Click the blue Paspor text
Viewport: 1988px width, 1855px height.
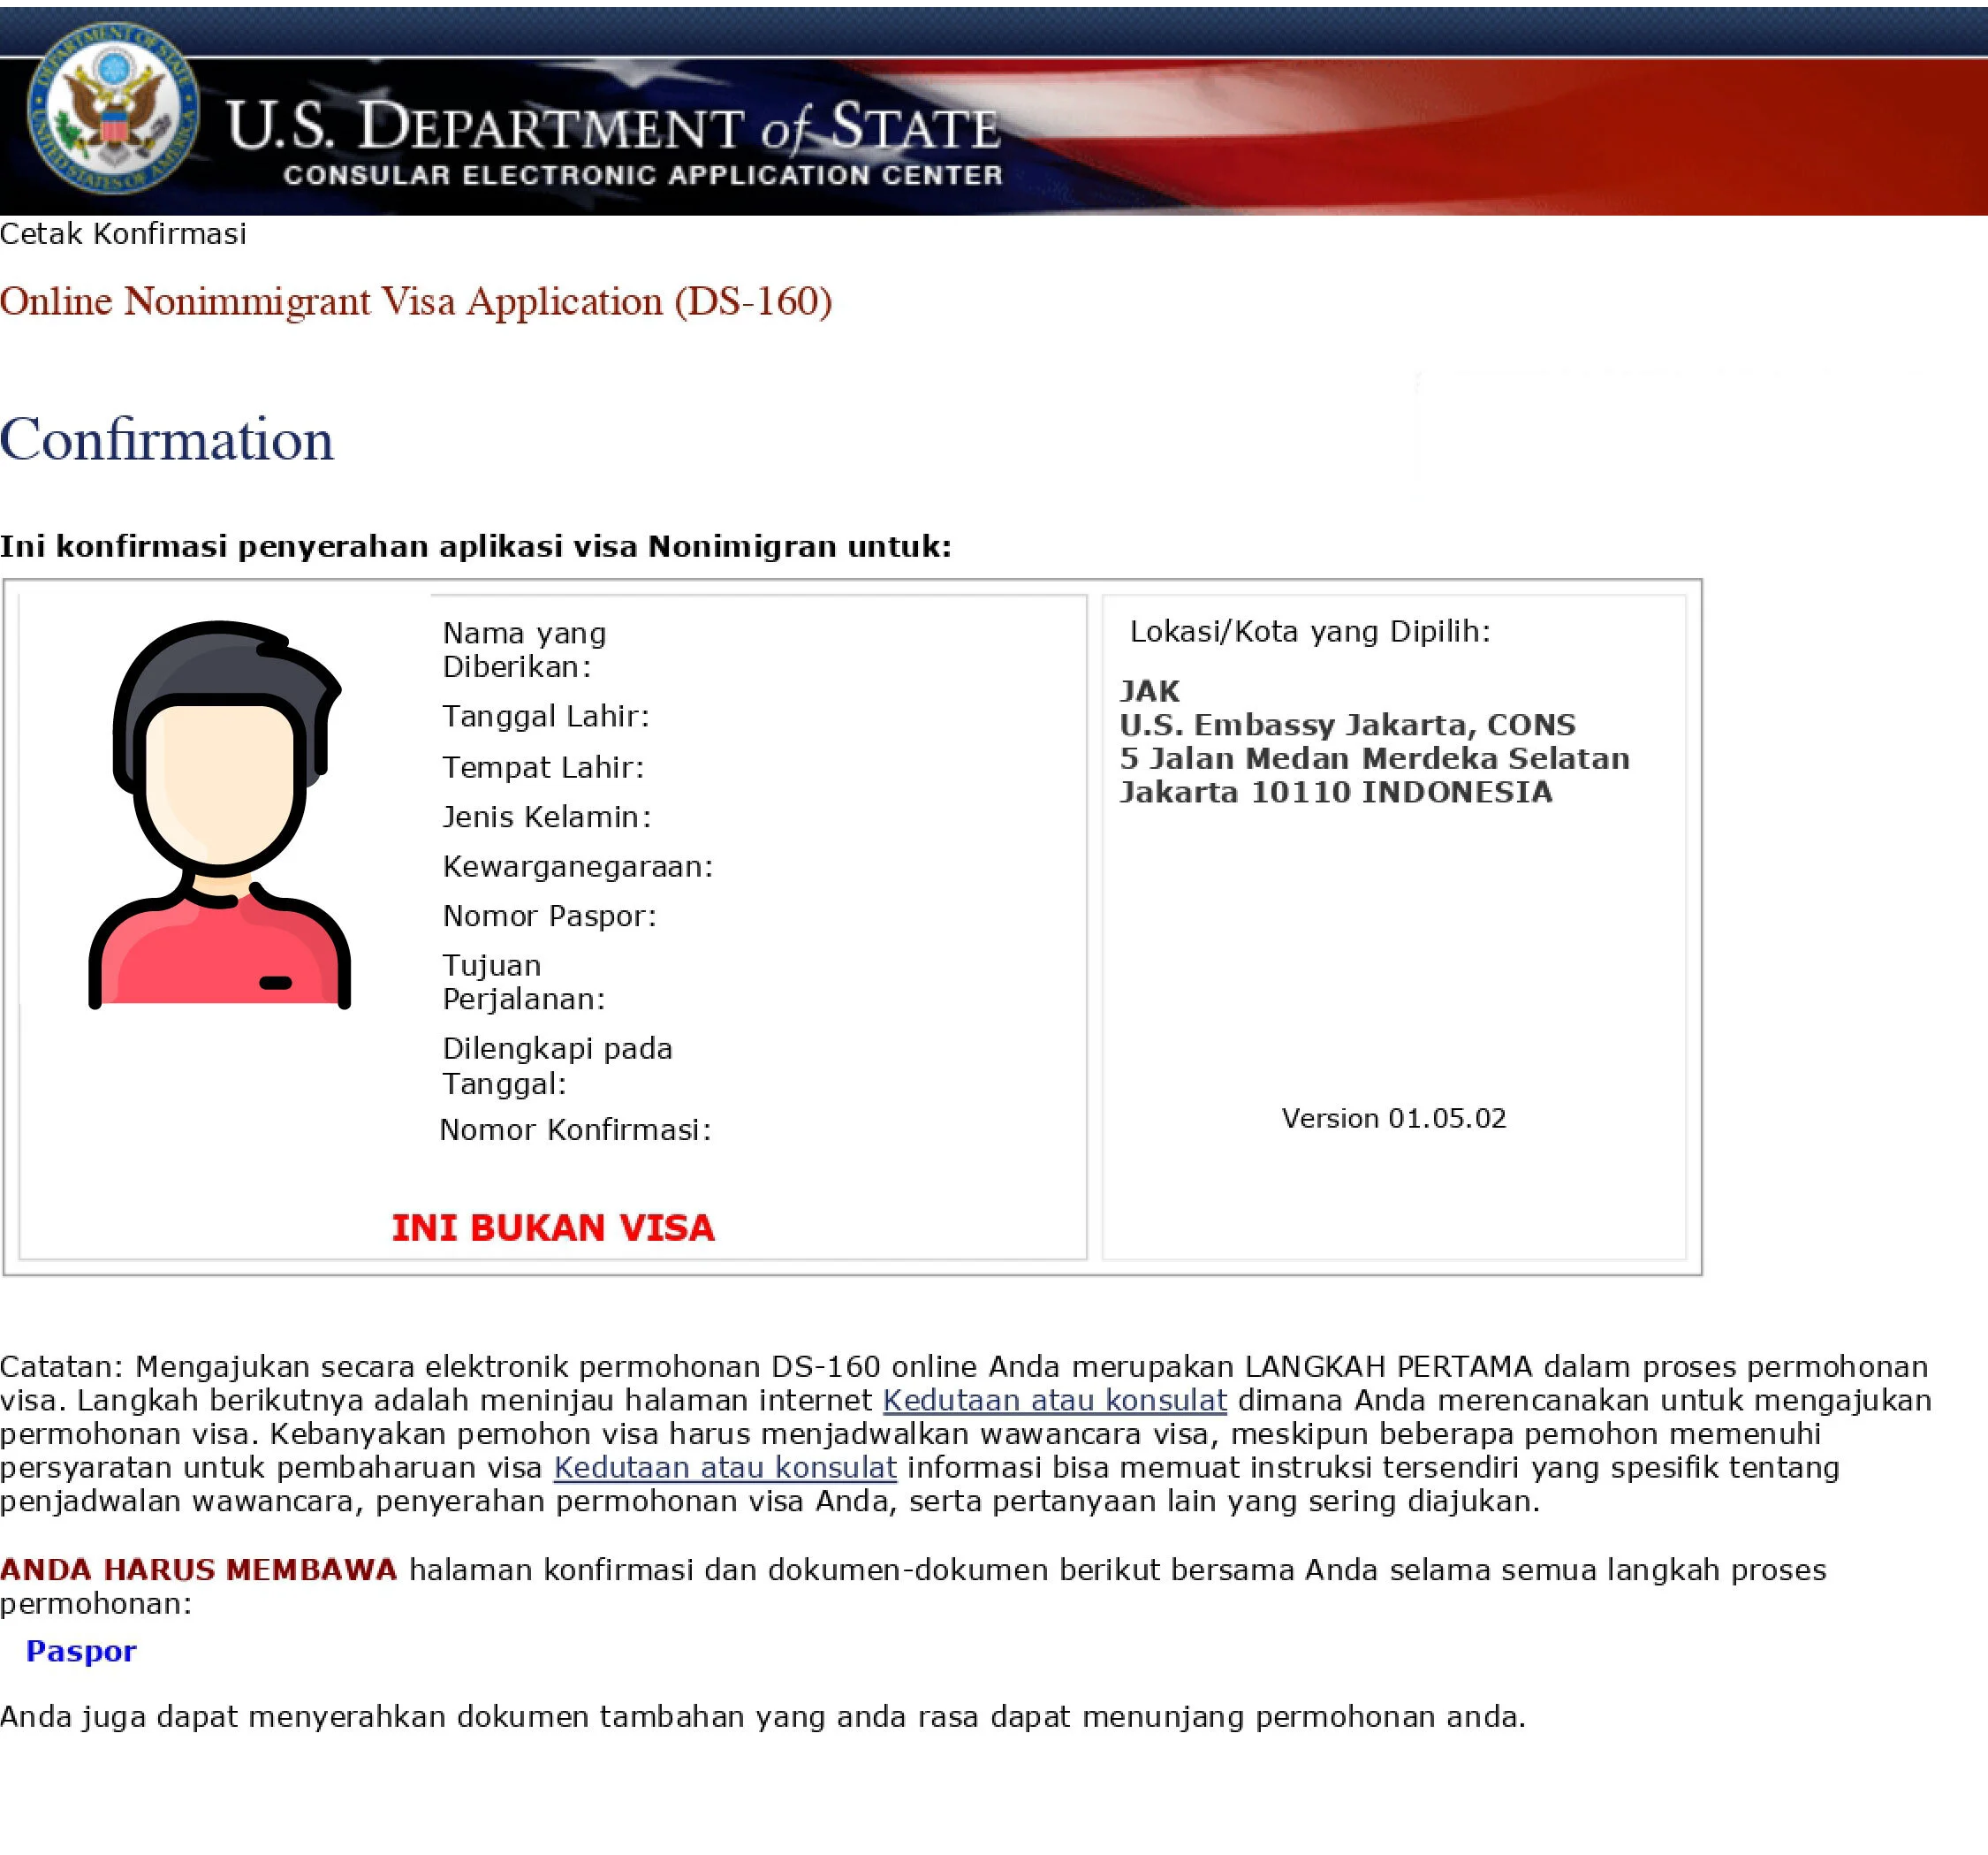pyautogui.click(x=81, y=1651)
